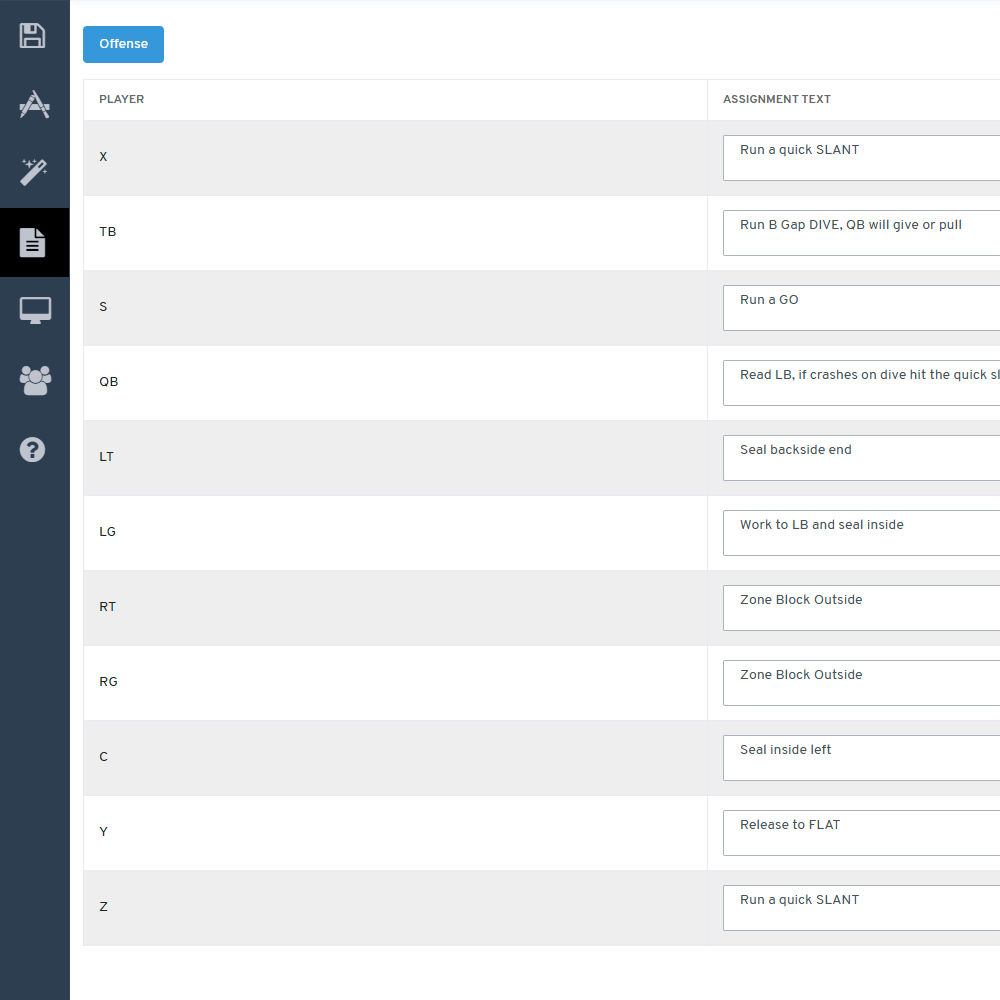Click the Save floppy disk icon

tap(33, 36)
